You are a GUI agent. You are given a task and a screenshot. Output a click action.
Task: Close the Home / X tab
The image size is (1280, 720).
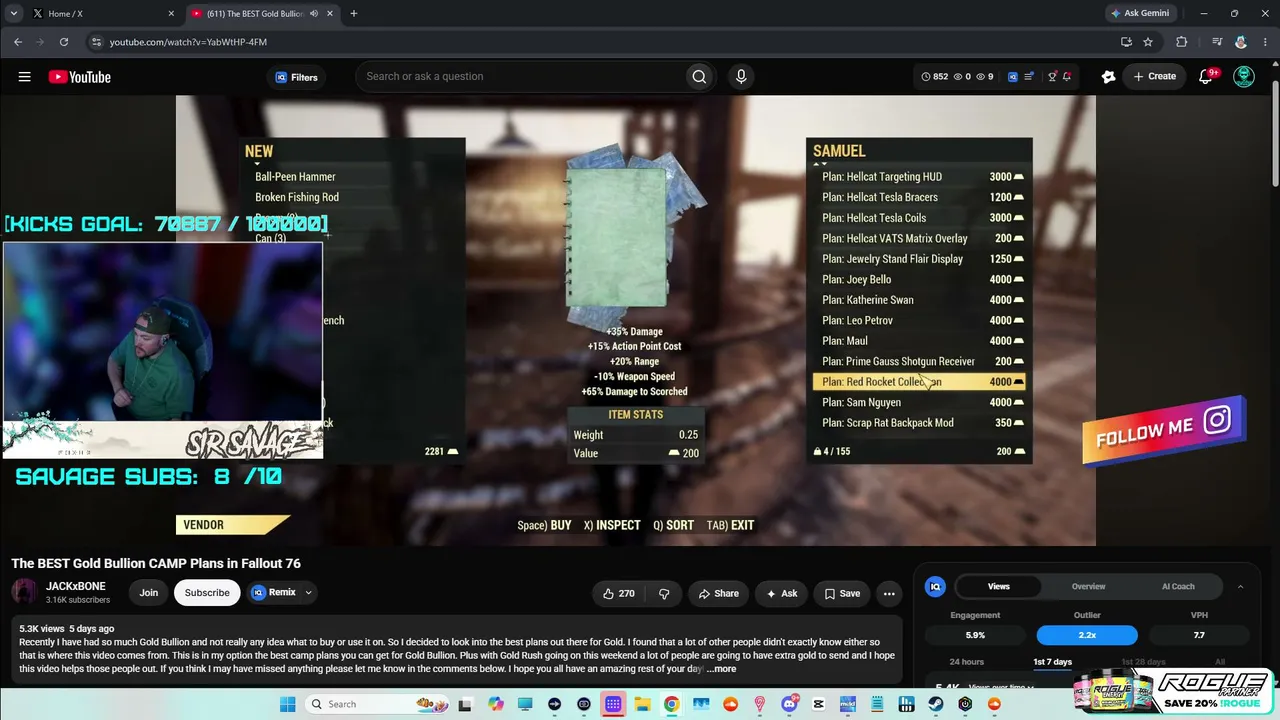pyautogui.click(x=171, y=14)
